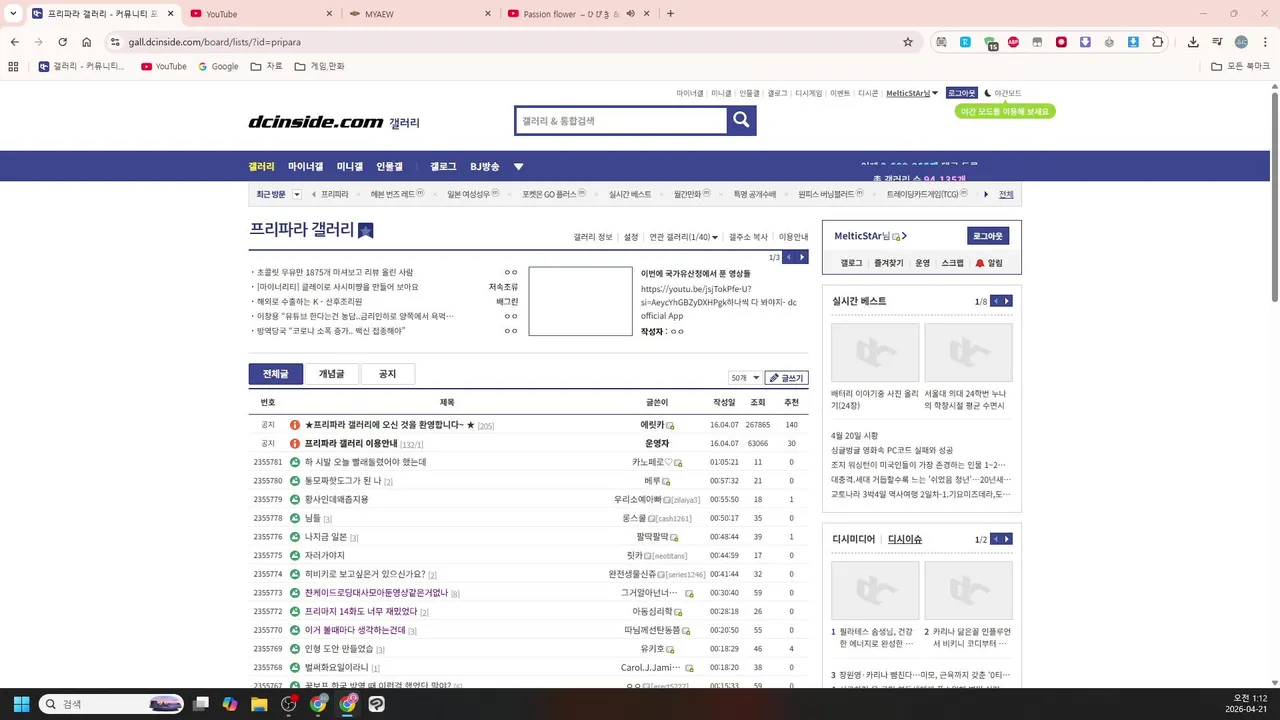Open the Chrome extensions puzzle icon
Viewport: 1280px width, 720px height.
[1158, 42]
